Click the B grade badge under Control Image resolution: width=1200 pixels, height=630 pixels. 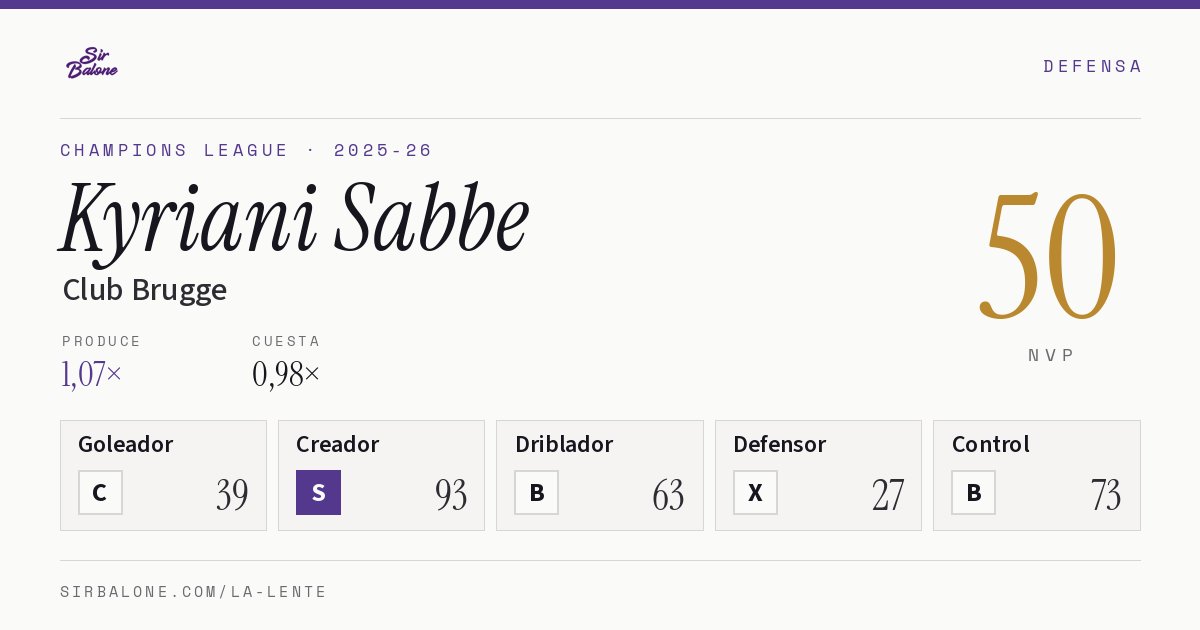point(973,492)
